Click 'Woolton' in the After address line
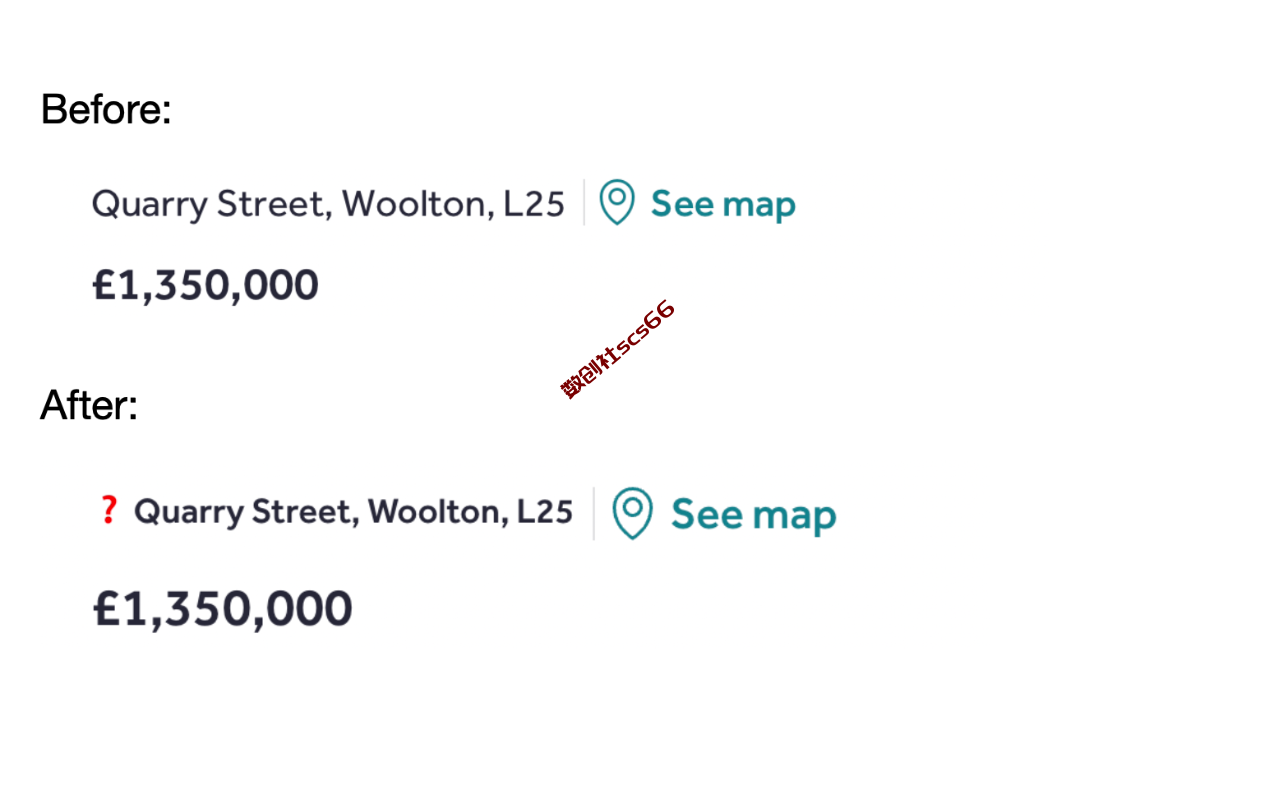The height and width of the screenshot is (800, 1280). [x=438, y=511]
